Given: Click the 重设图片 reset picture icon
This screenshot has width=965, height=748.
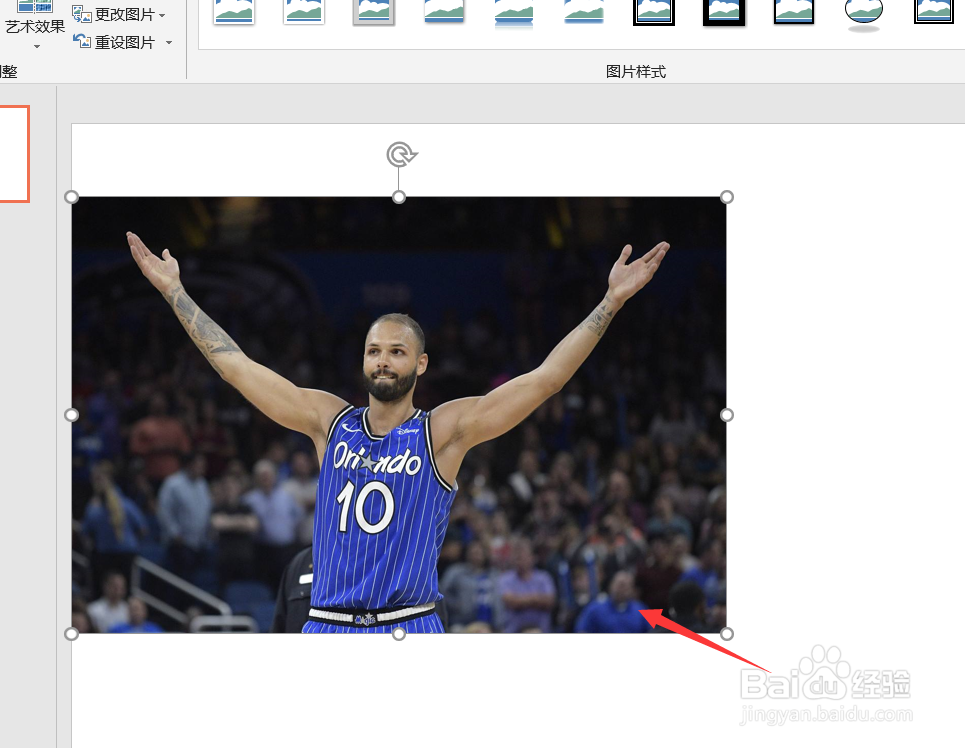Looking at the screenshot, I should click(x=82, y=41).
